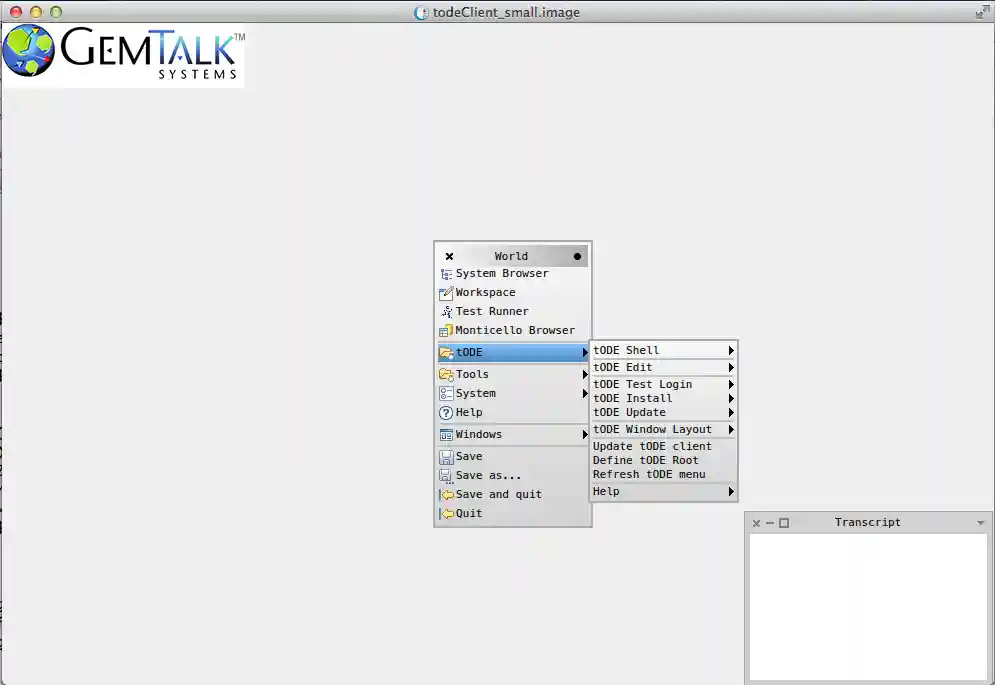
Task: Close the World menu with the X
Action: (x=449, y=257)
